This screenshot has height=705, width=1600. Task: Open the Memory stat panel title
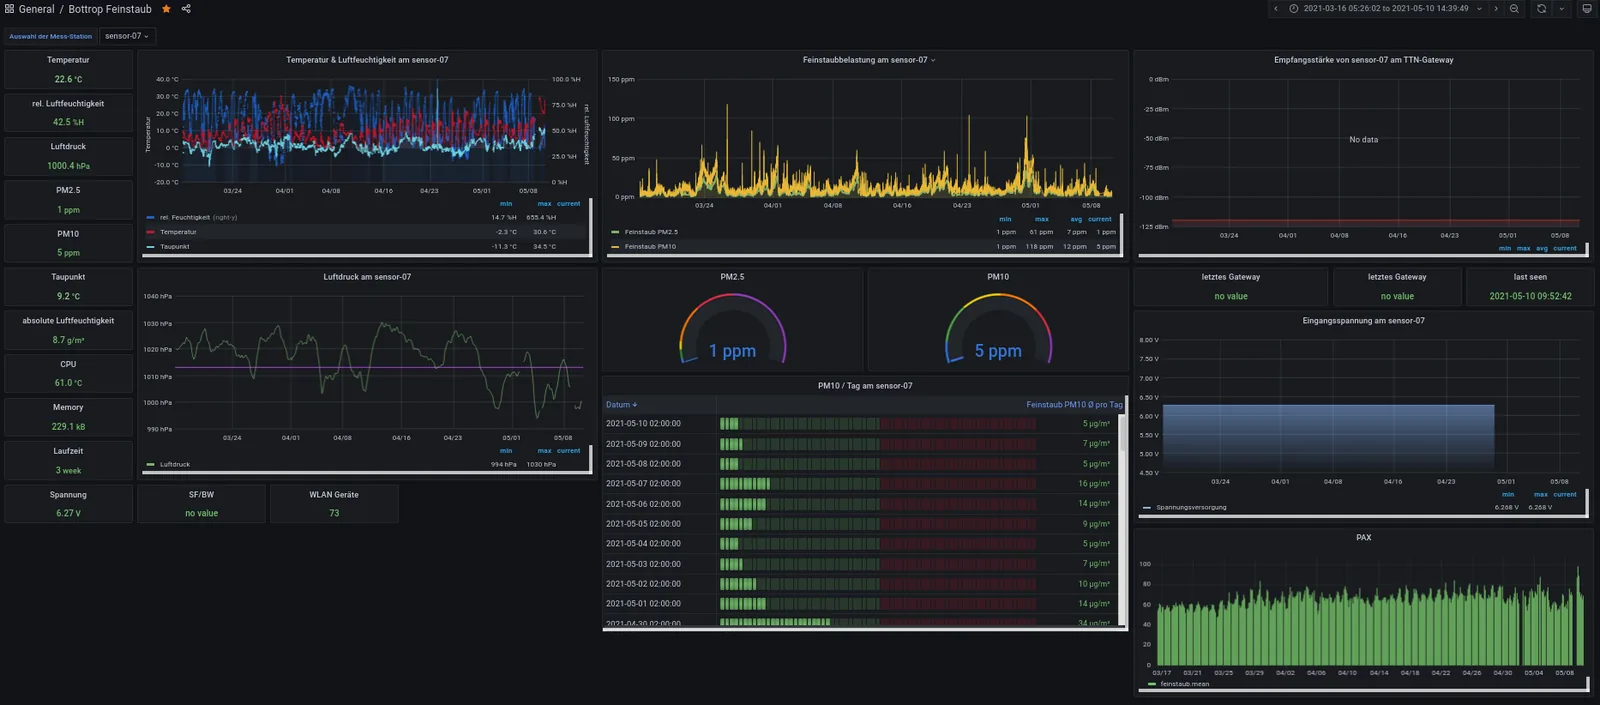[x=68, y=407]
